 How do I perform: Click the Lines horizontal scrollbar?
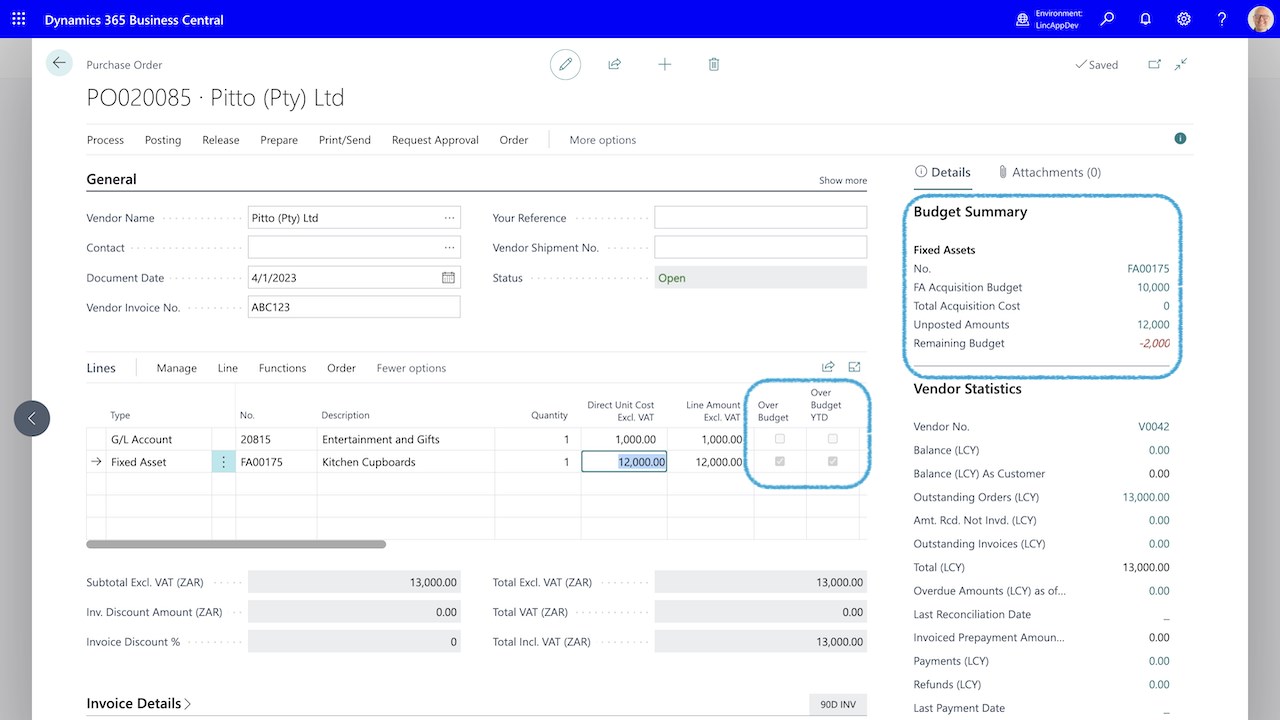[x=236, y=544]
